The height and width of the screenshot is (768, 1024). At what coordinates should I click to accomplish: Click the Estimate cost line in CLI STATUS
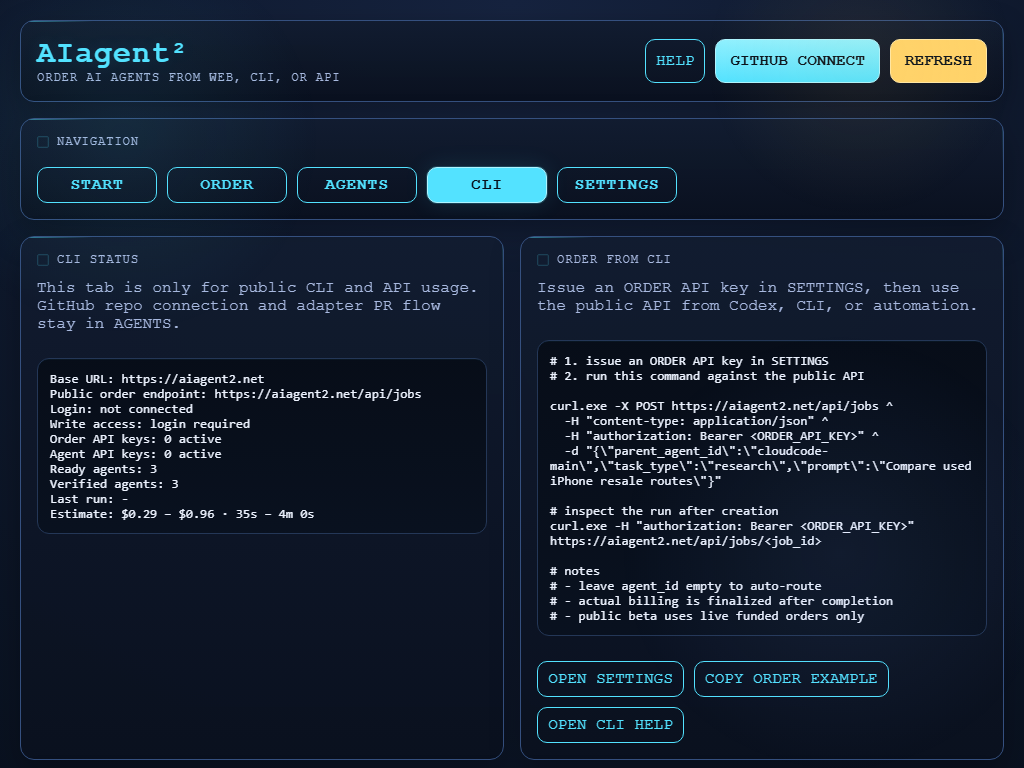pos(181,513)
